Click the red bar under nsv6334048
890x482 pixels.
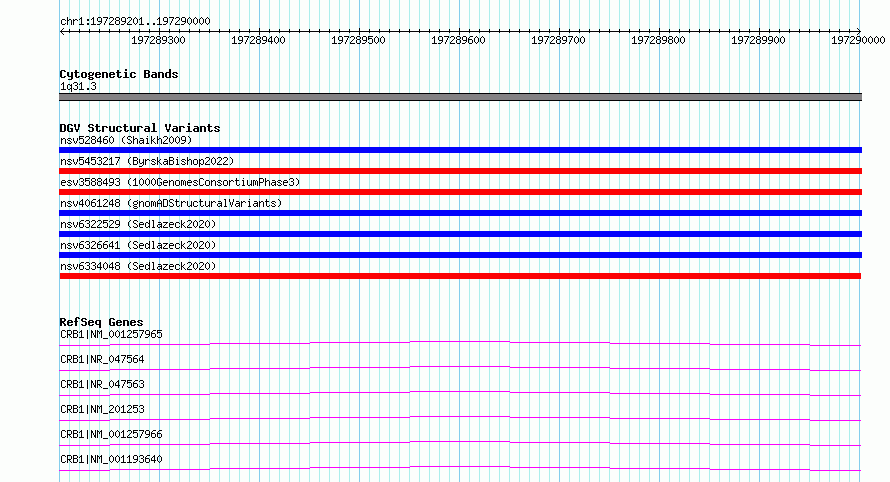click(460, 276)
